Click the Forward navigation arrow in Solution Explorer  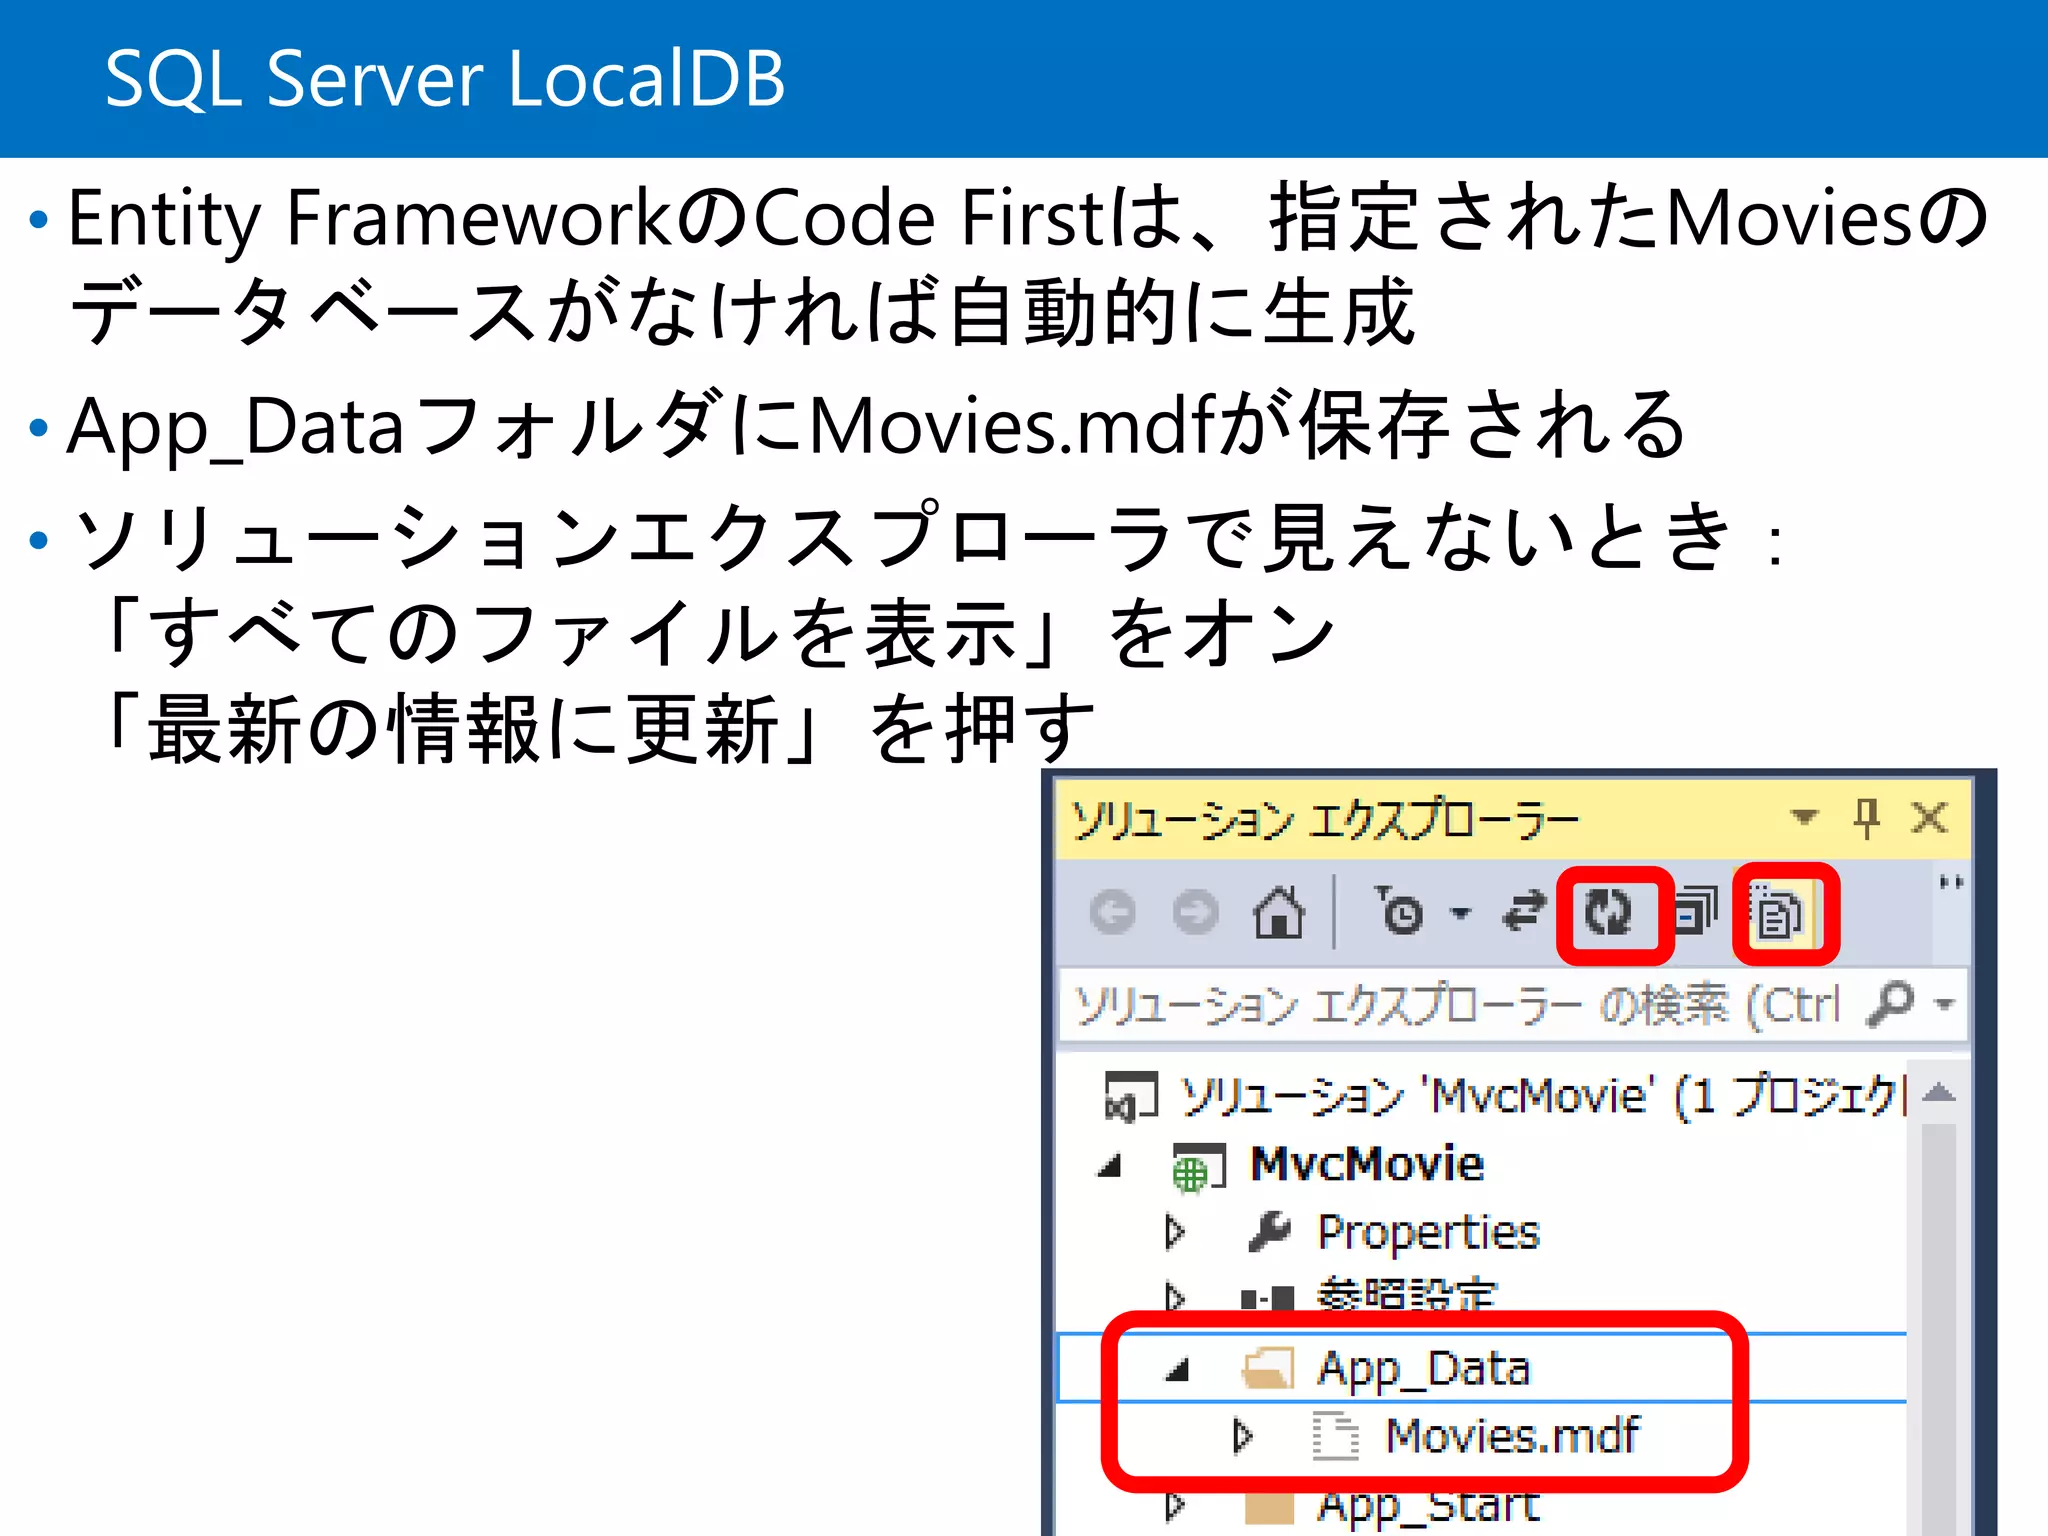[1195, 912]
